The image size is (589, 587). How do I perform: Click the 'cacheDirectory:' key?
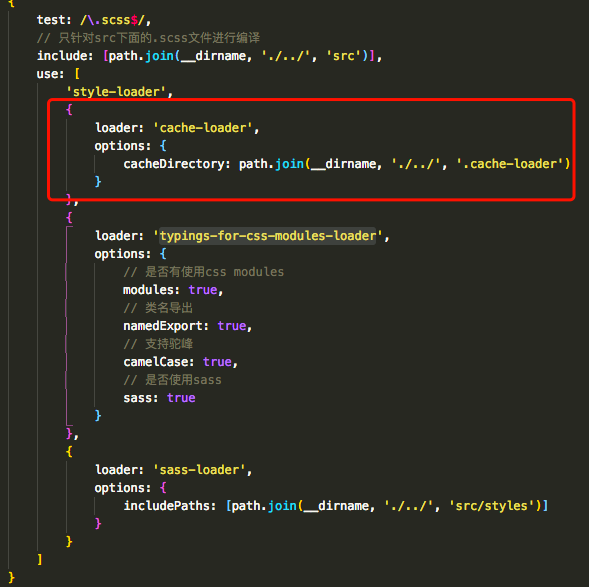point(177,164)
